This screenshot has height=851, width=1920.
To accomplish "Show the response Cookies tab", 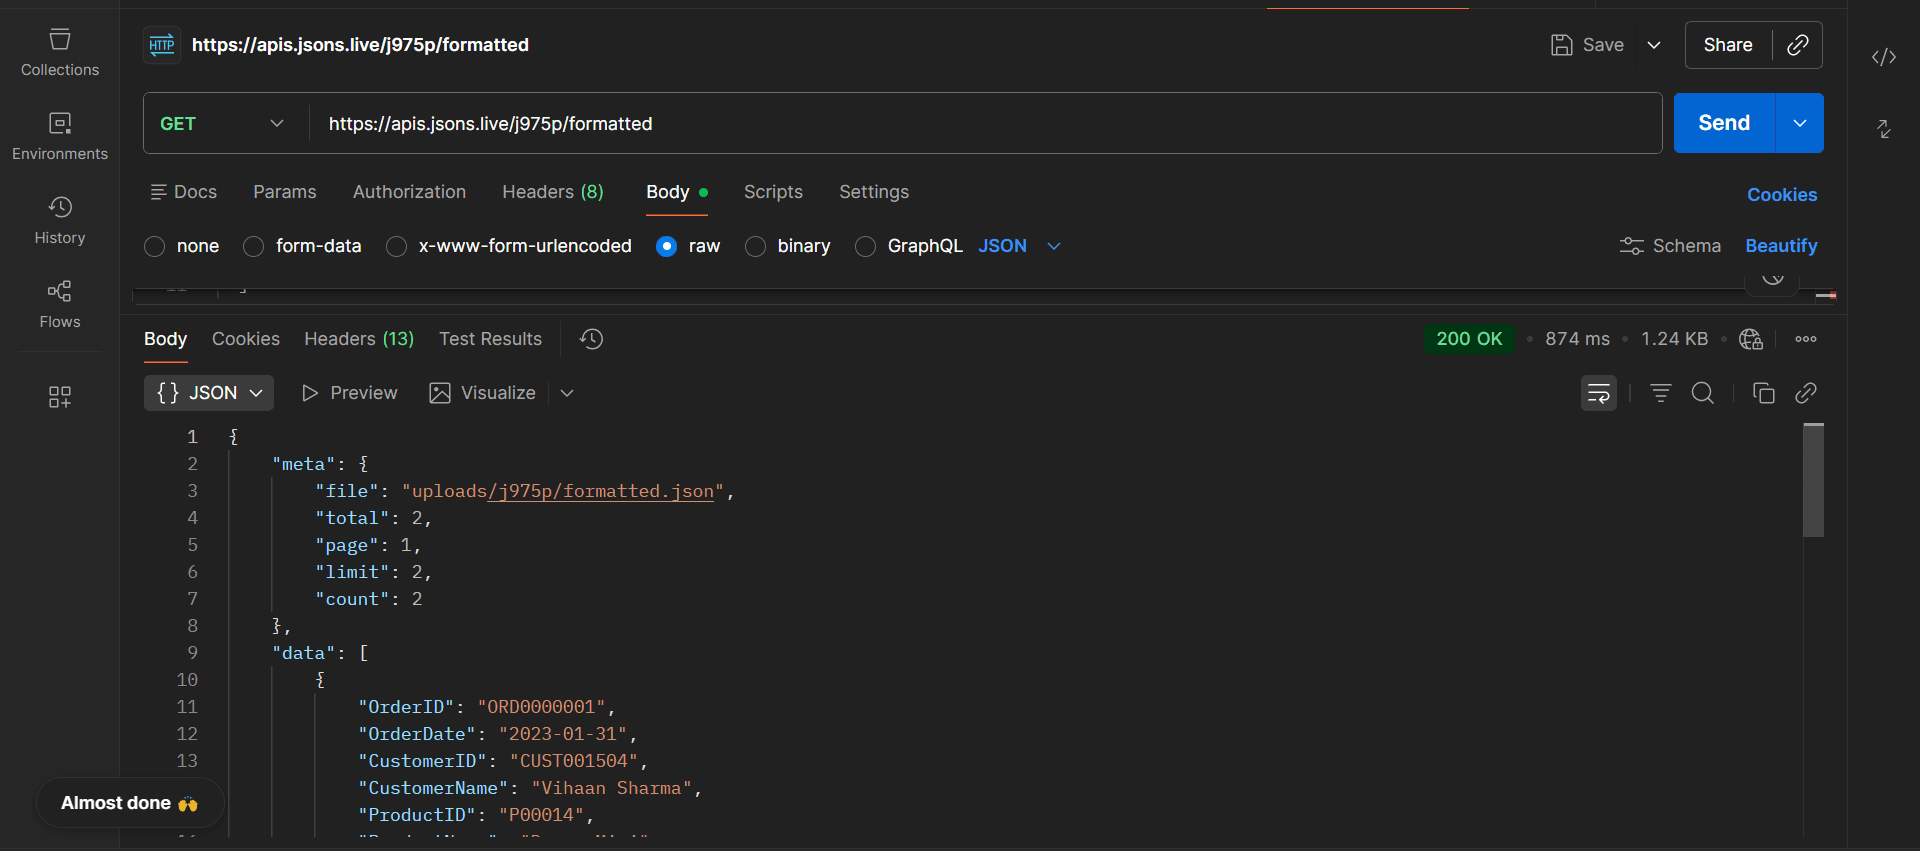I will coord(246,339).
